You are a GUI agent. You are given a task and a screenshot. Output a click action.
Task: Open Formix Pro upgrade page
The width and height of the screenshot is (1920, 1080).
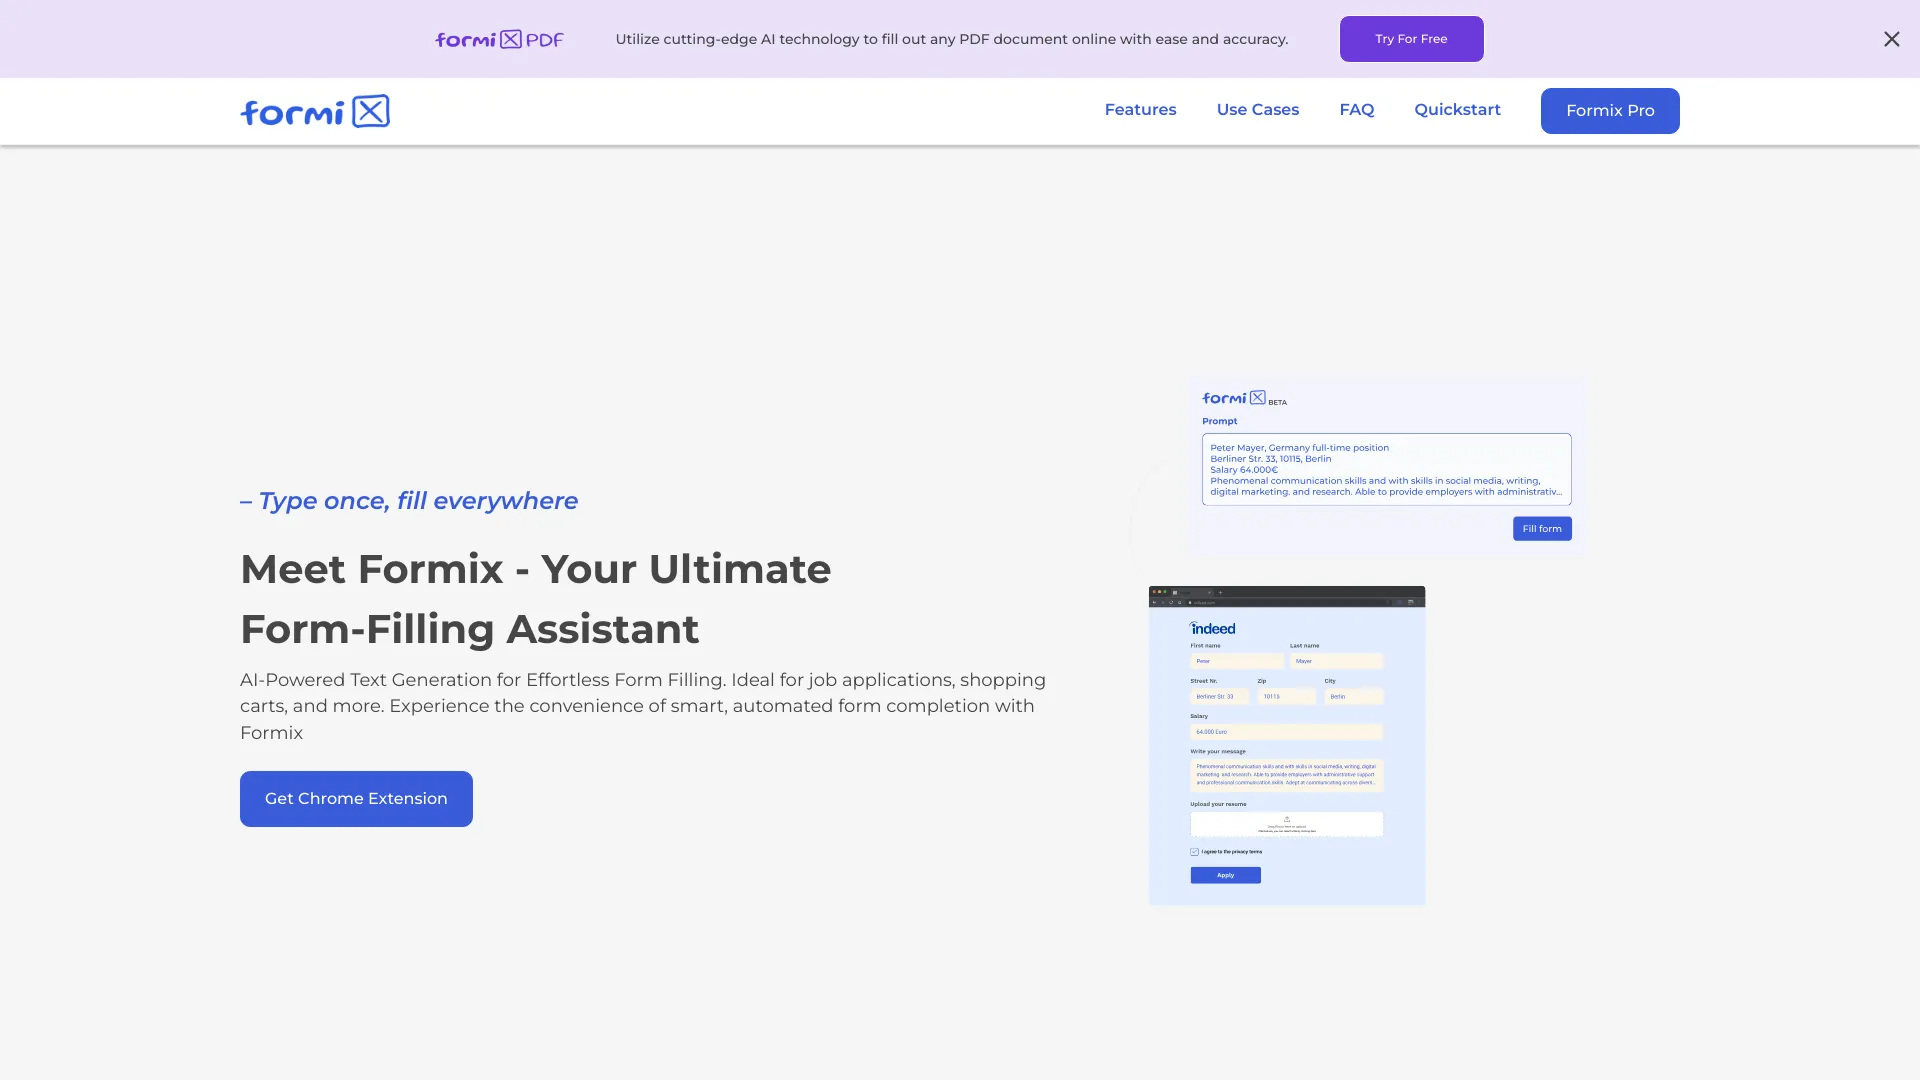[x=1610, y=109]
